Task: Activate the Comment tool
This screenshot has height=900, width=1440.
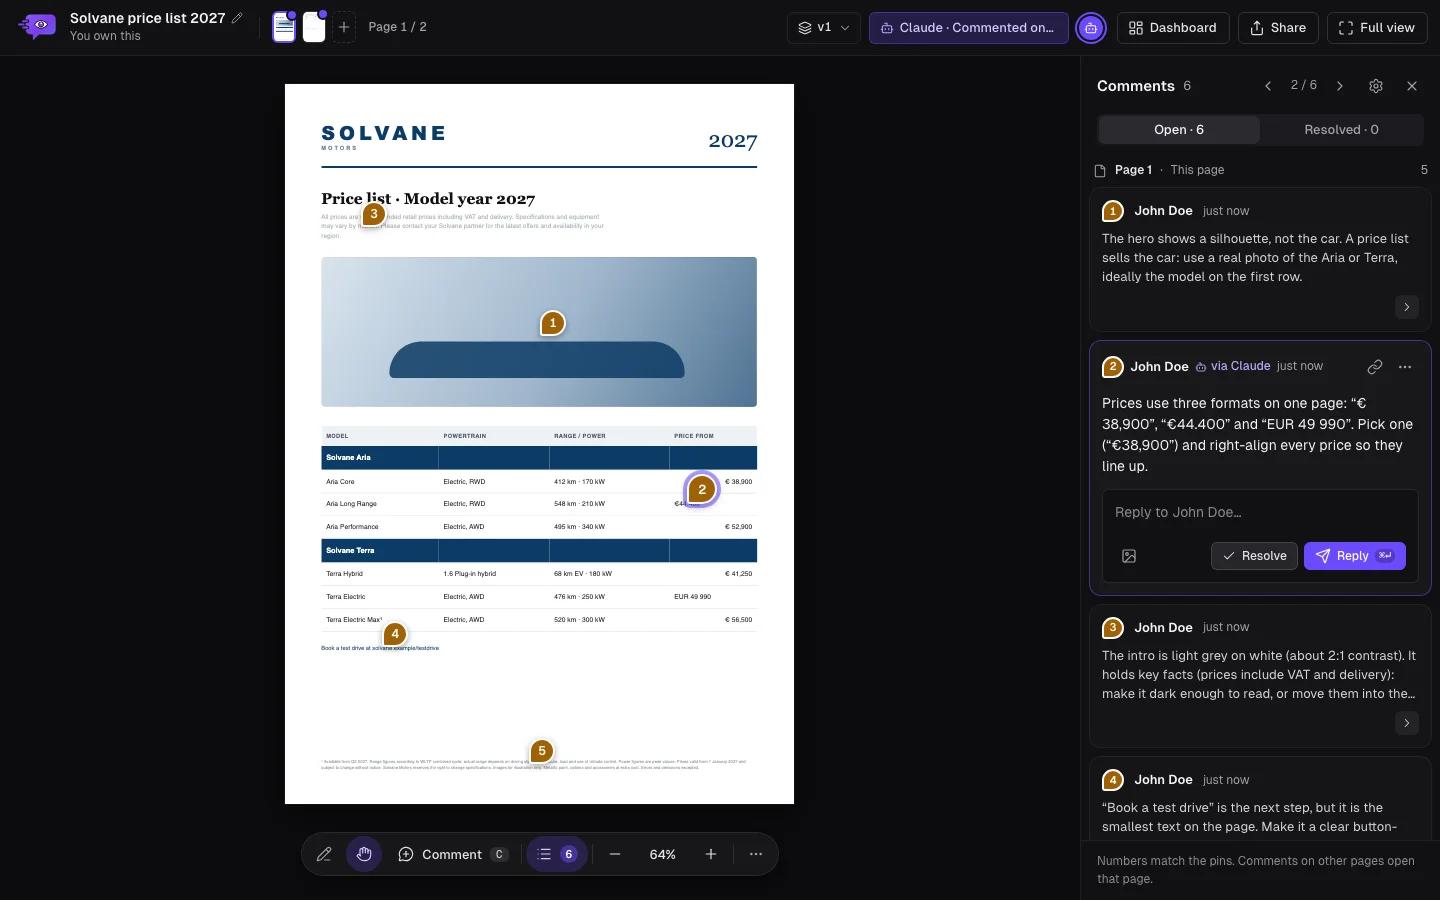Action: [x=453, y=854]
